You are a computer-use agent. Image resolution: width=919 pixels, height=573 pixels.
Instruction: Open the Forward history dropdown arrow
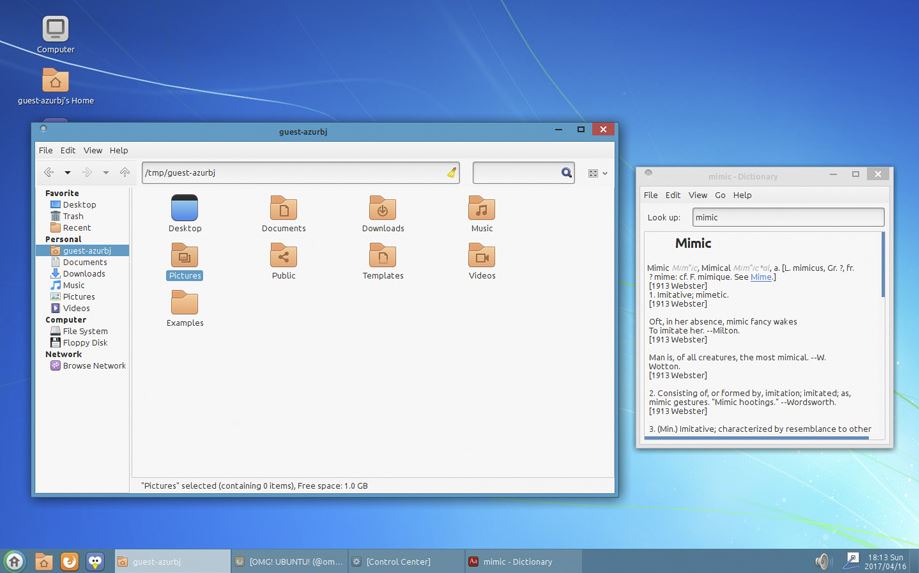106,173
